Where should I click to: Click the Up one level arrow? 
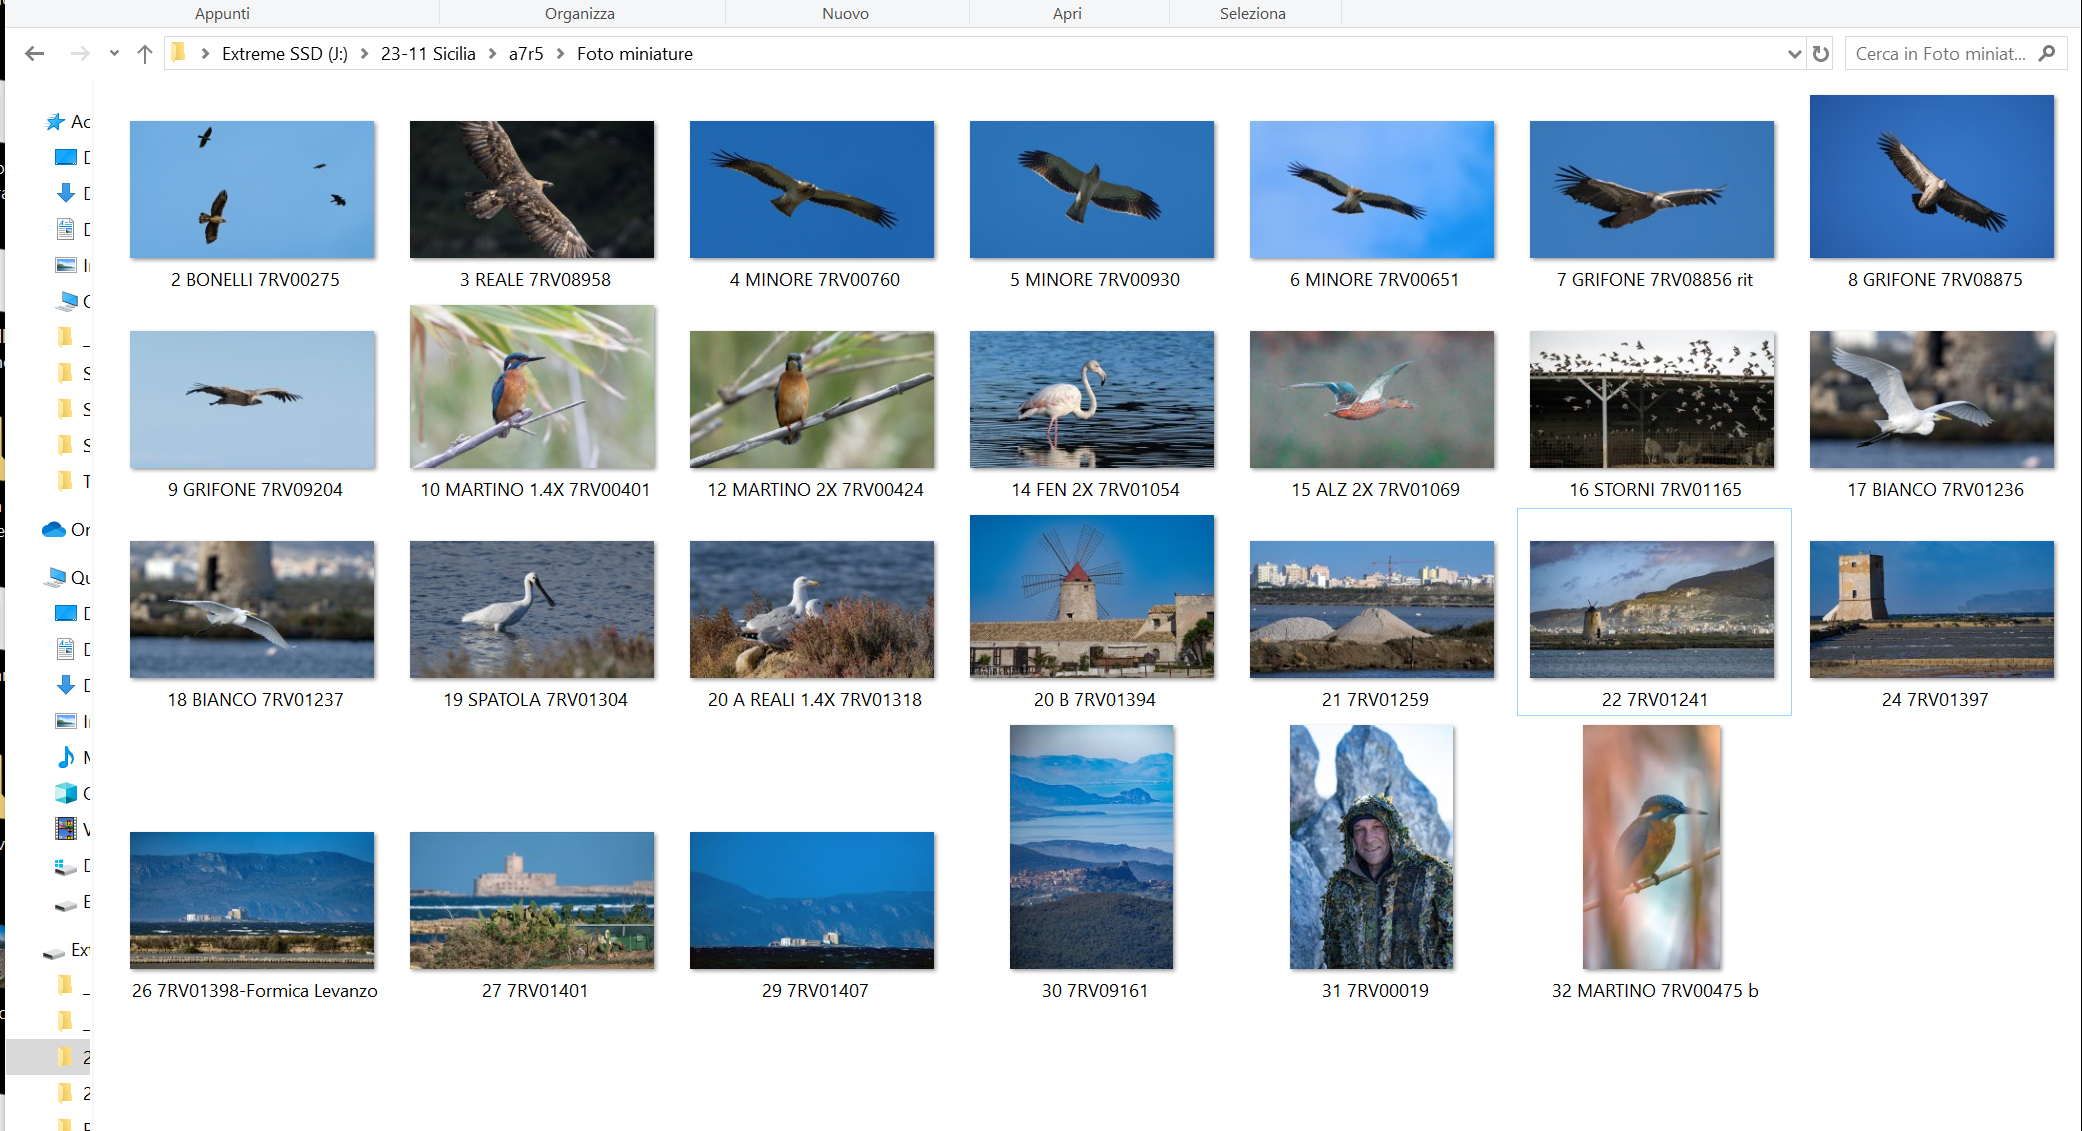pyautogui.click(x=145, y=54)
